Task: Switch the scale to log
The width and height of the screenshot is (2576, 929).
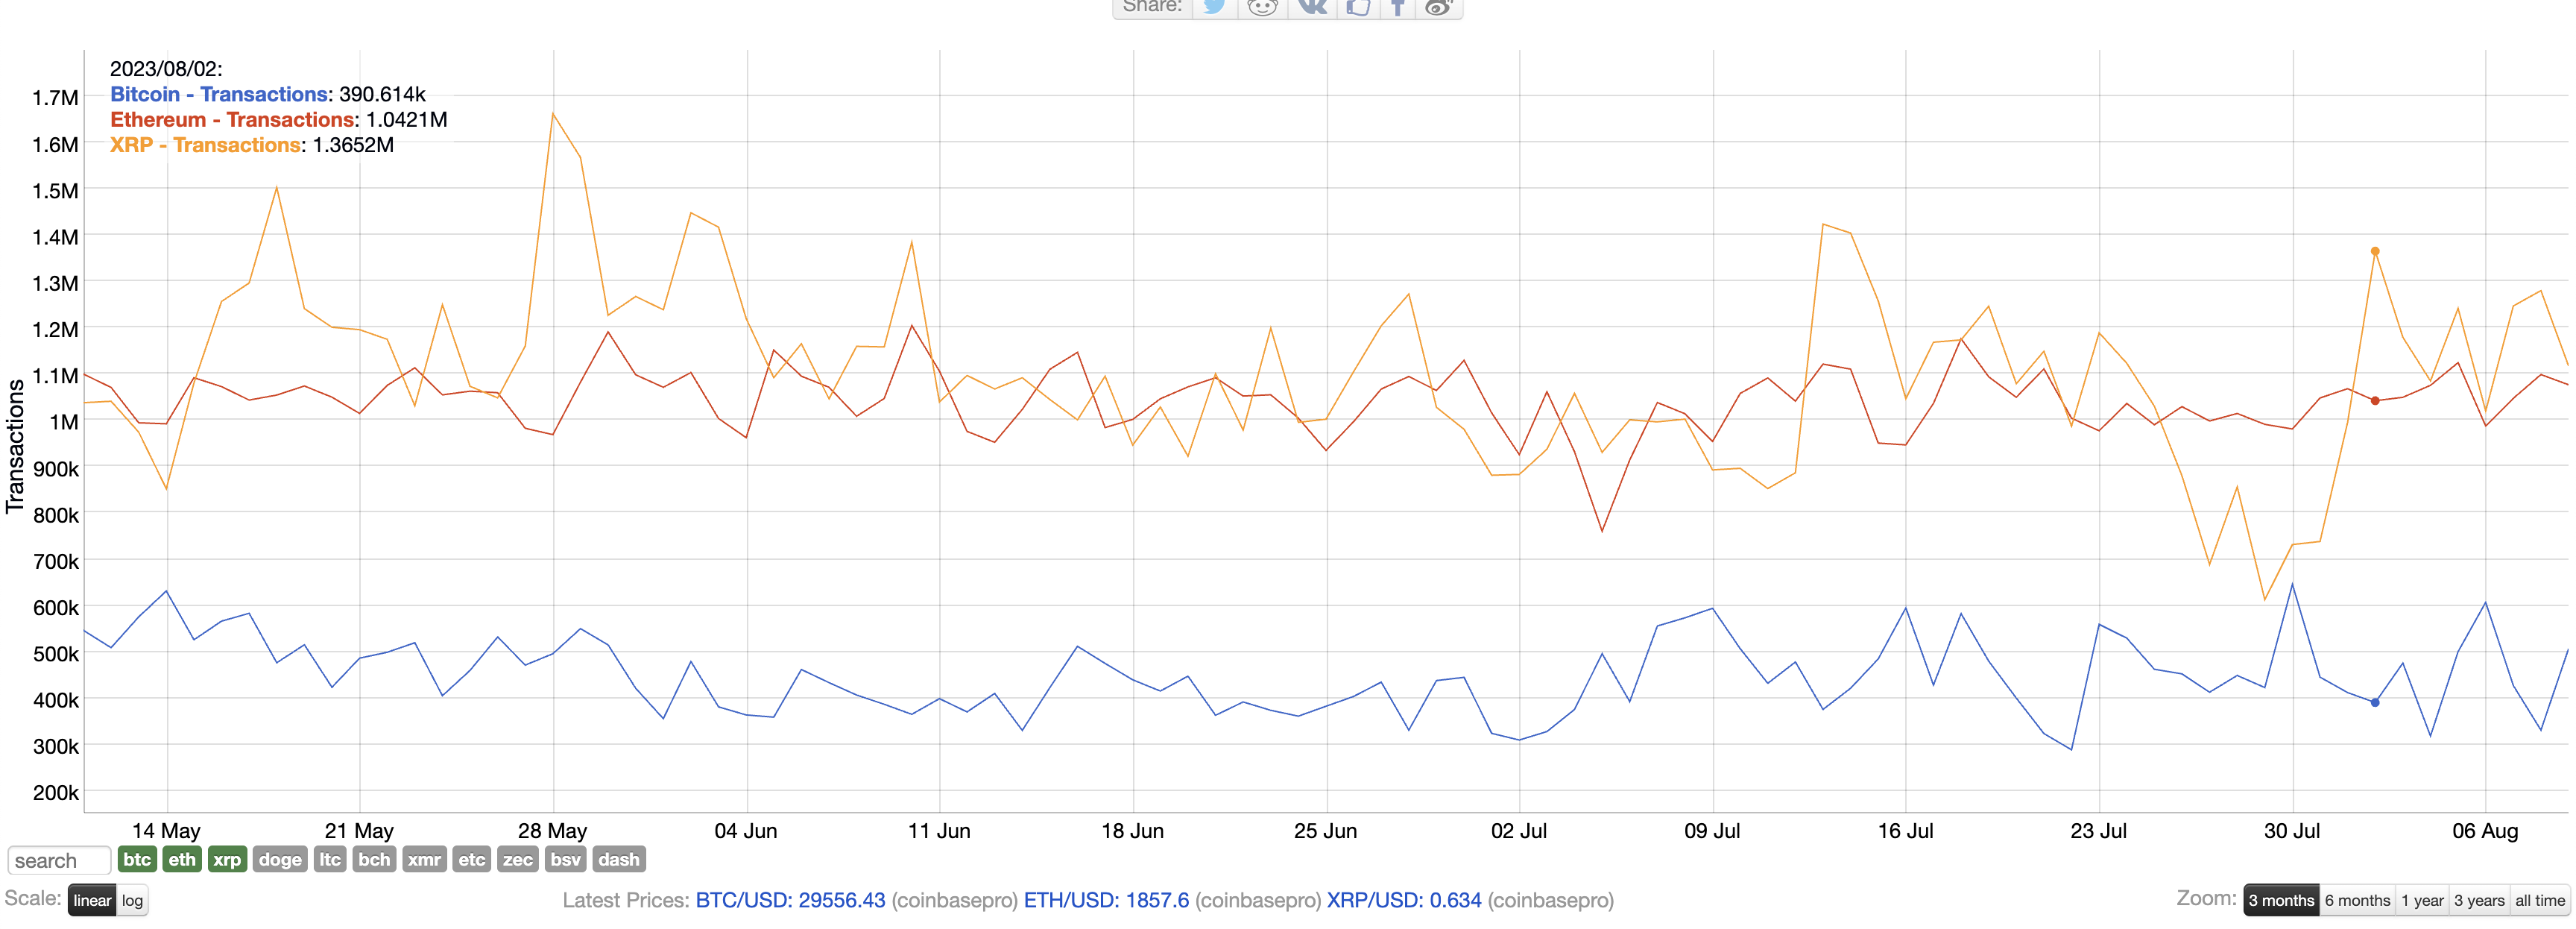Action: coord(131,899)
